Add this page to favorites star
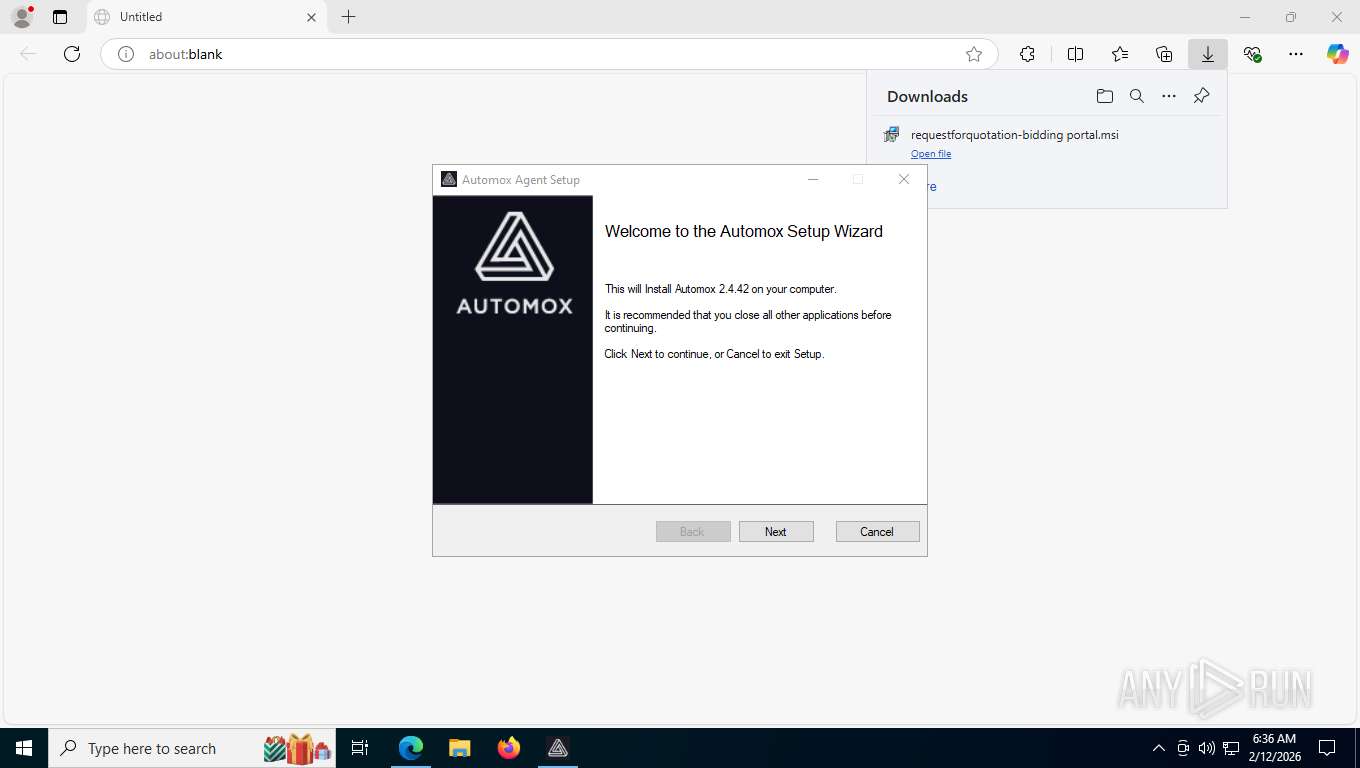Image resolution: width=1360 pixels, height=768 pixels. [974, 54]
